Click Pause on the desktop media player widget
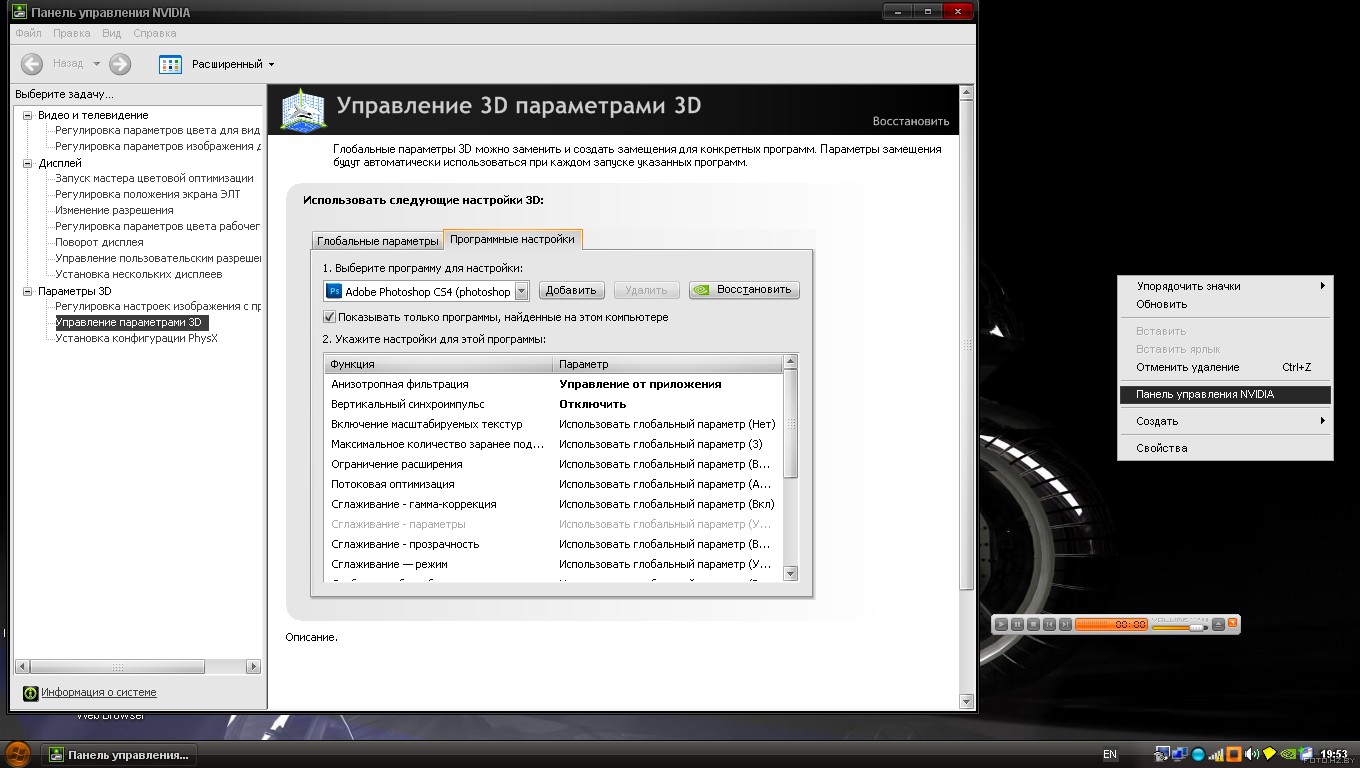1360x768 pixels. click(x=1017, y=624)
